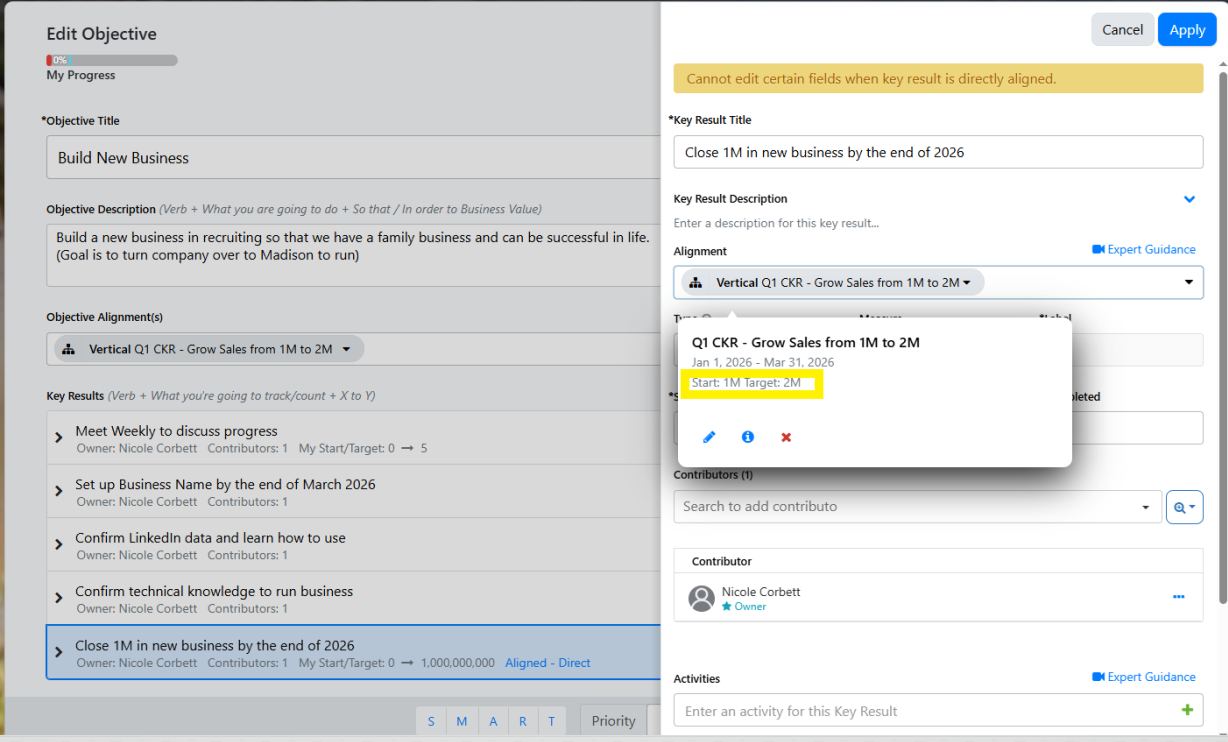Click the pencil edit icon in alignment popup
Image resolution: width=1228 pixels, height=742 pixels.
click(709, 437)
